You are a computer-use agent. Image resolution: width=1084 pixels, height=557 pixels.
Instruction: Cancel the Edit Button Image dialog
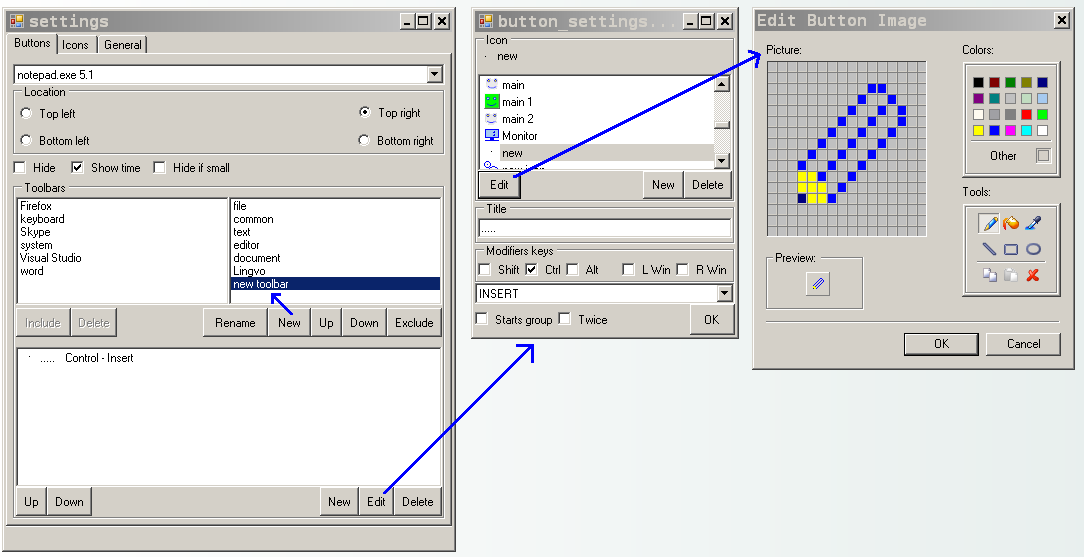1023,343
